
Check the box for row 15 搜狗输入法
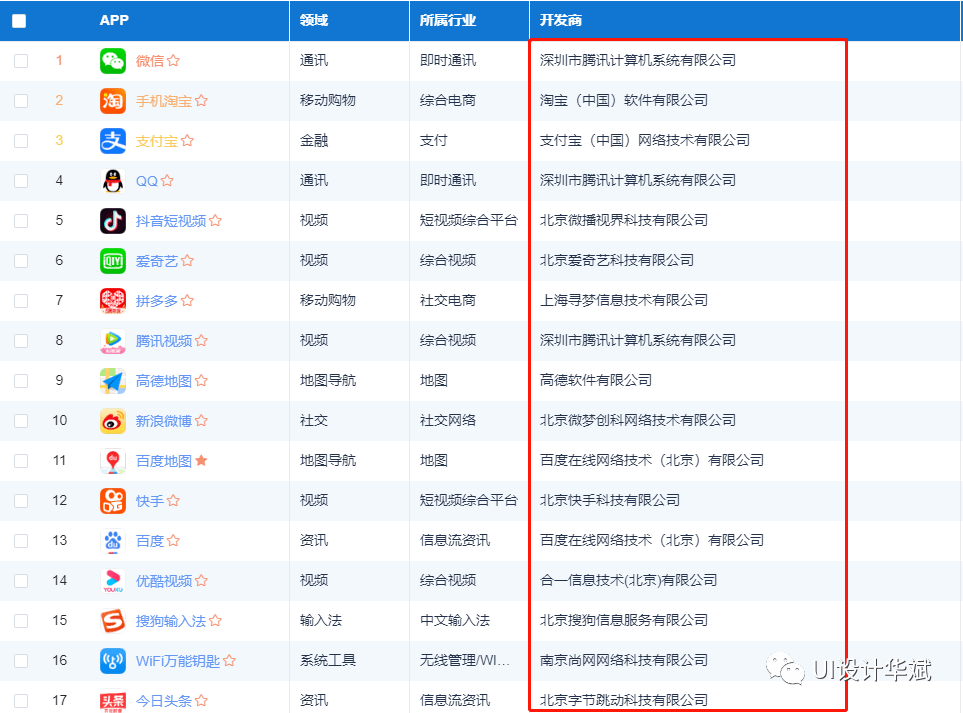click(x=21, y=621)
